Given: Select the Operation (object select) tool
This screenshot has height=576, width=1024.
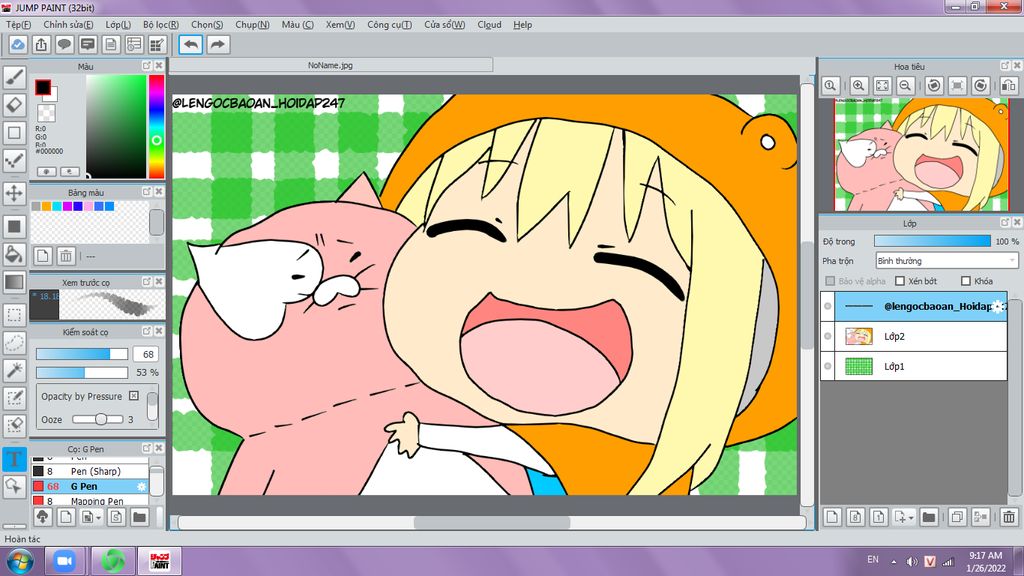Looking at the screenshot, I should pos(14,486).
